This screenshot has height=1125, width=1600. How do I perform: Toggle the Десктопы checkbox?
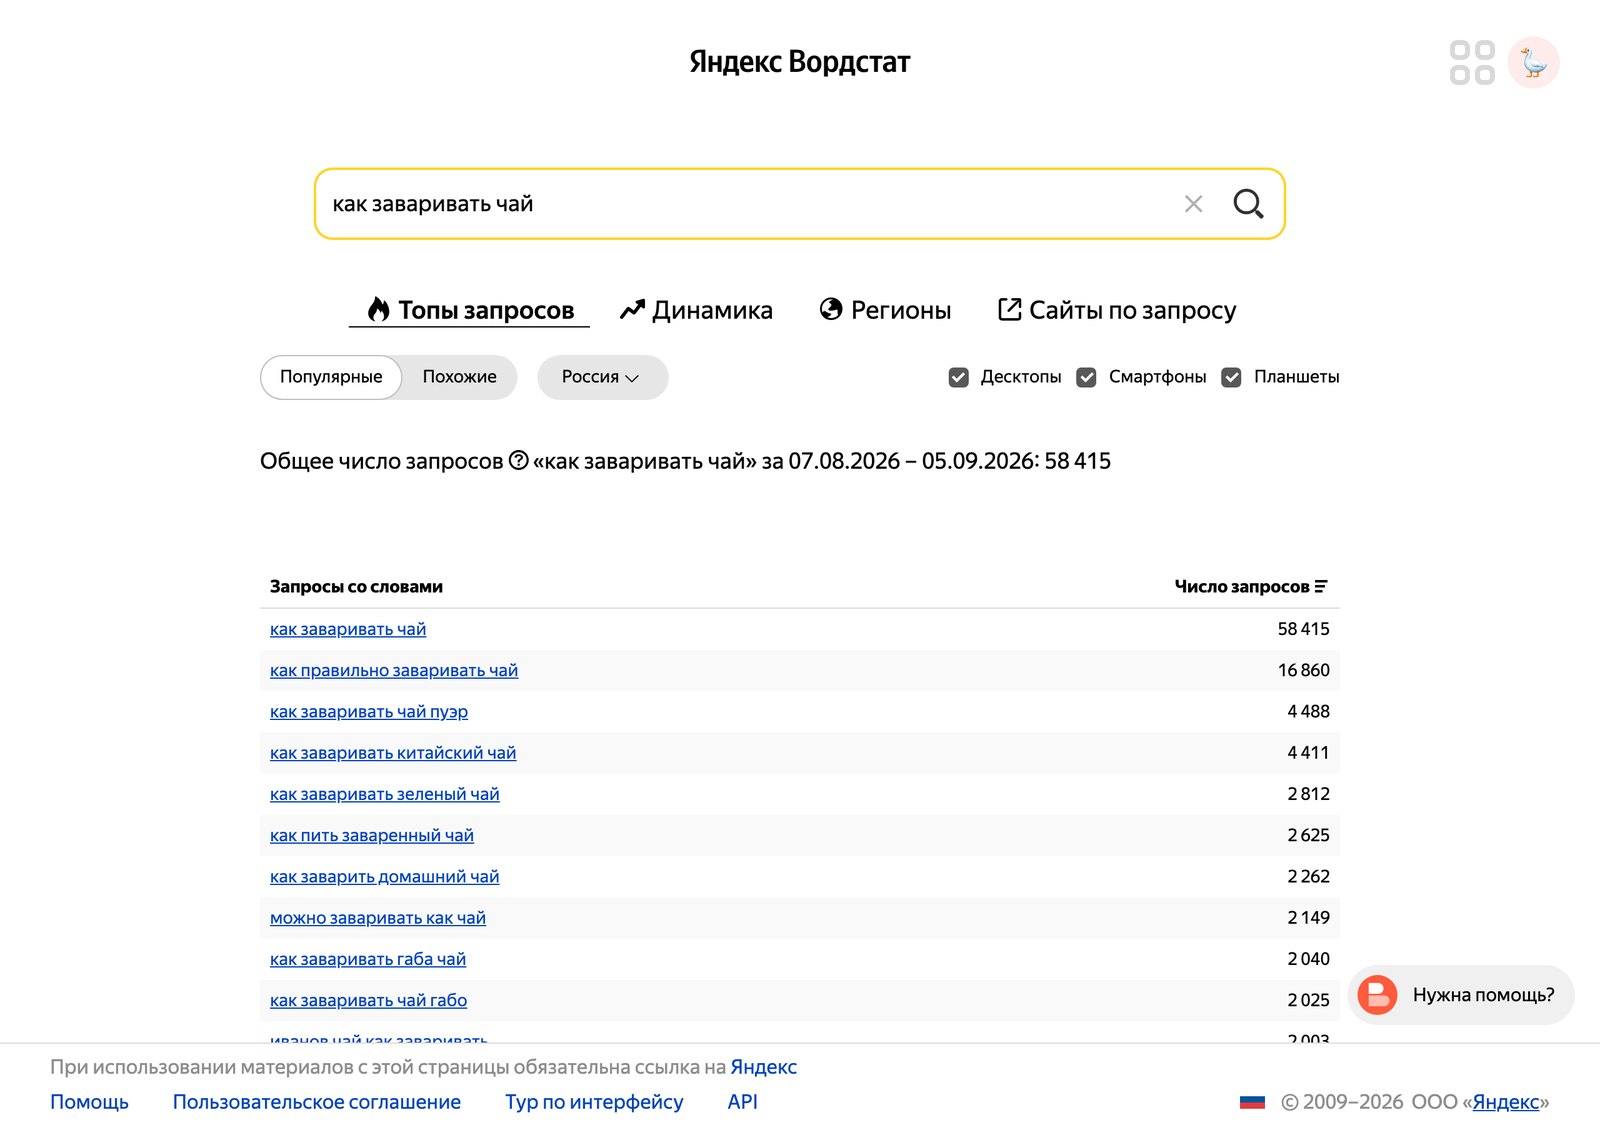[x=958, y=377]
